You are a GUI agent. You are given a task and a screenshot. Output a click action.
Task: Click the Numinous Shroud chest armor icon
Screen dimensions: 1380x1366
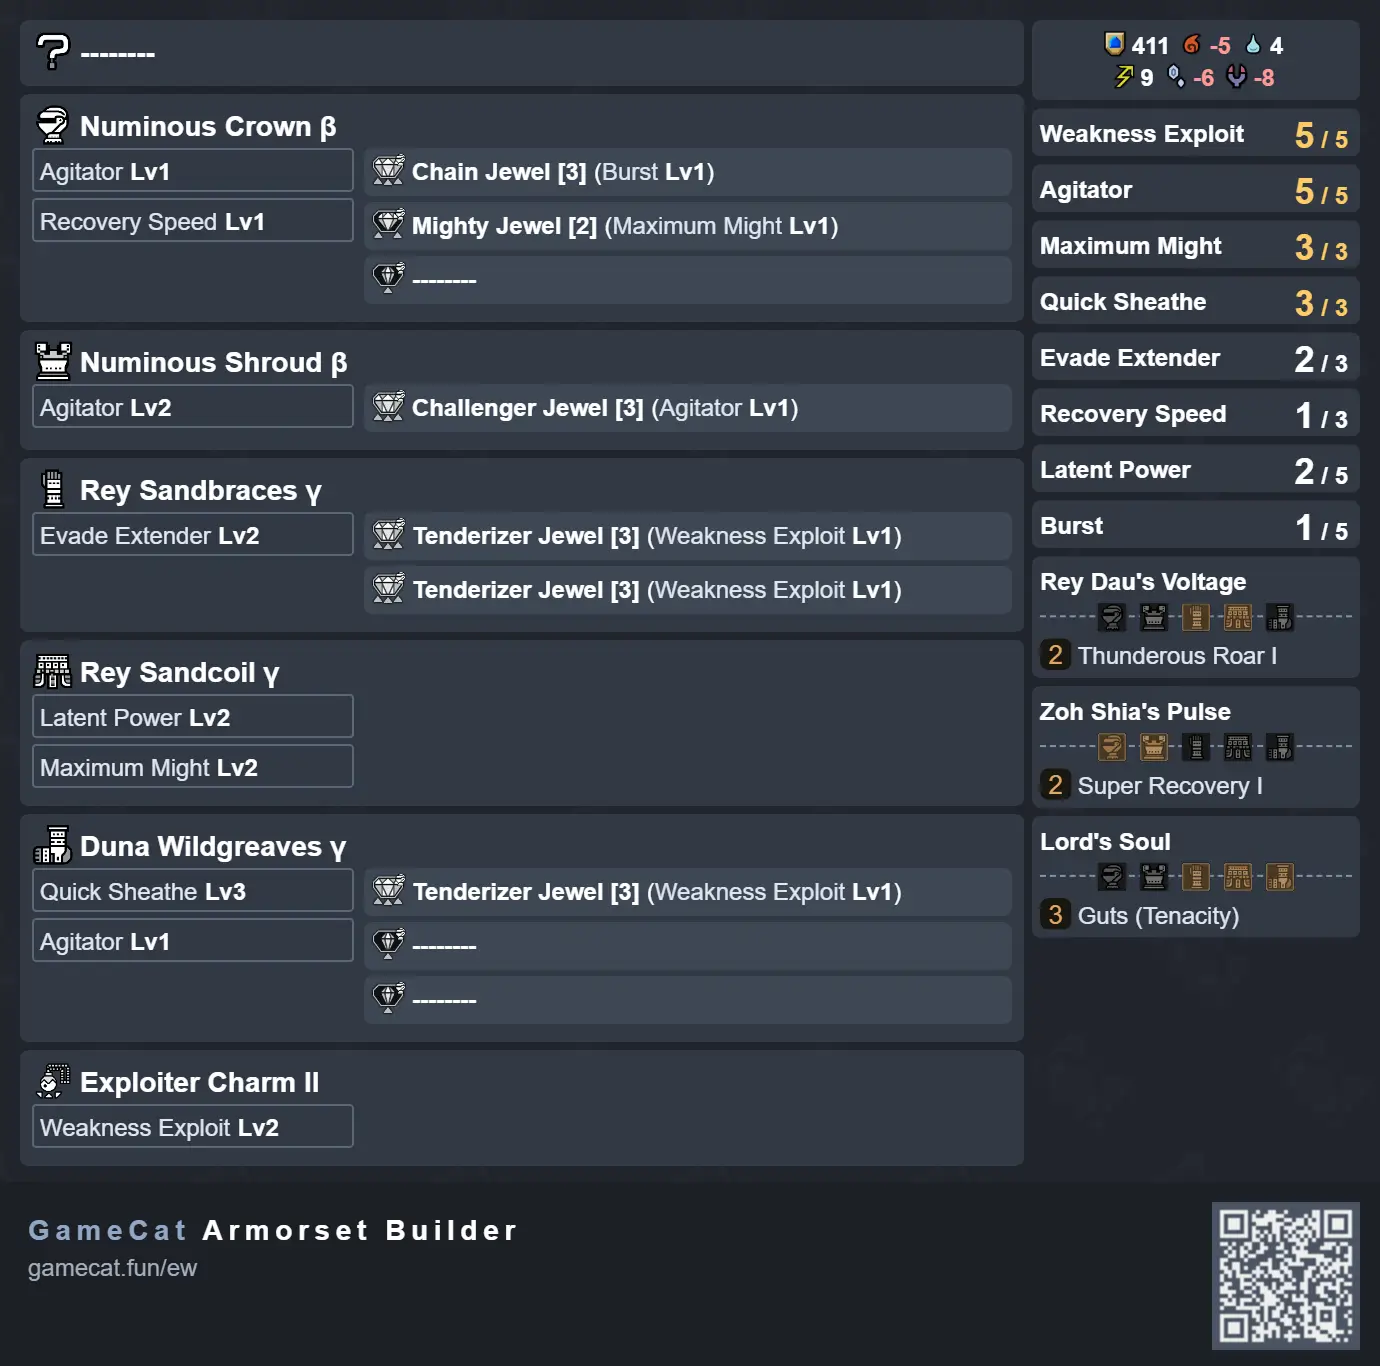[x=53, y=361]
